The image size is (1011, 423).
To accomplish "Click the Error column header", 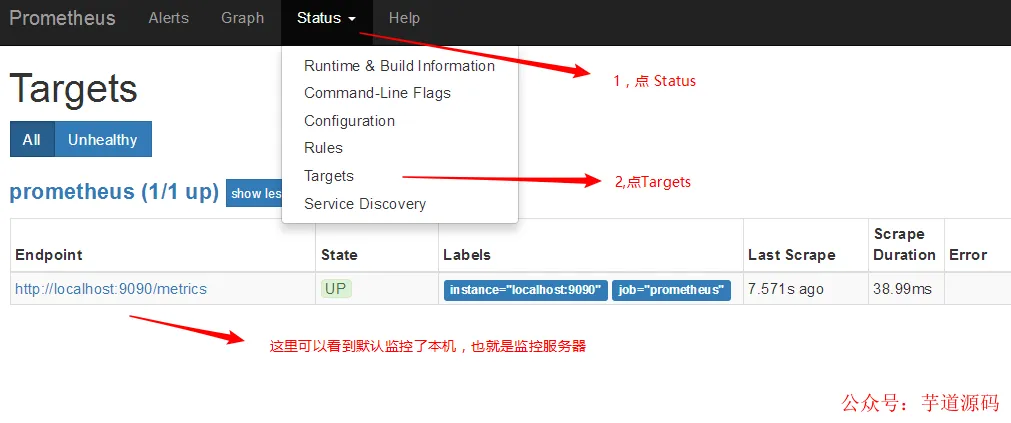I will [x=968, y=255].
